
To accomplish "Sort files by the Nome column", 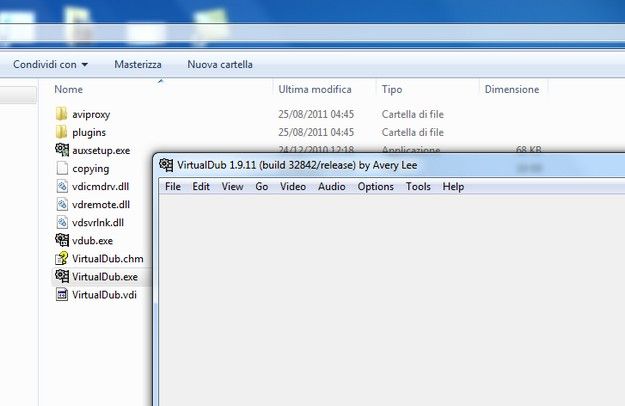I will [x=69, y=89].
